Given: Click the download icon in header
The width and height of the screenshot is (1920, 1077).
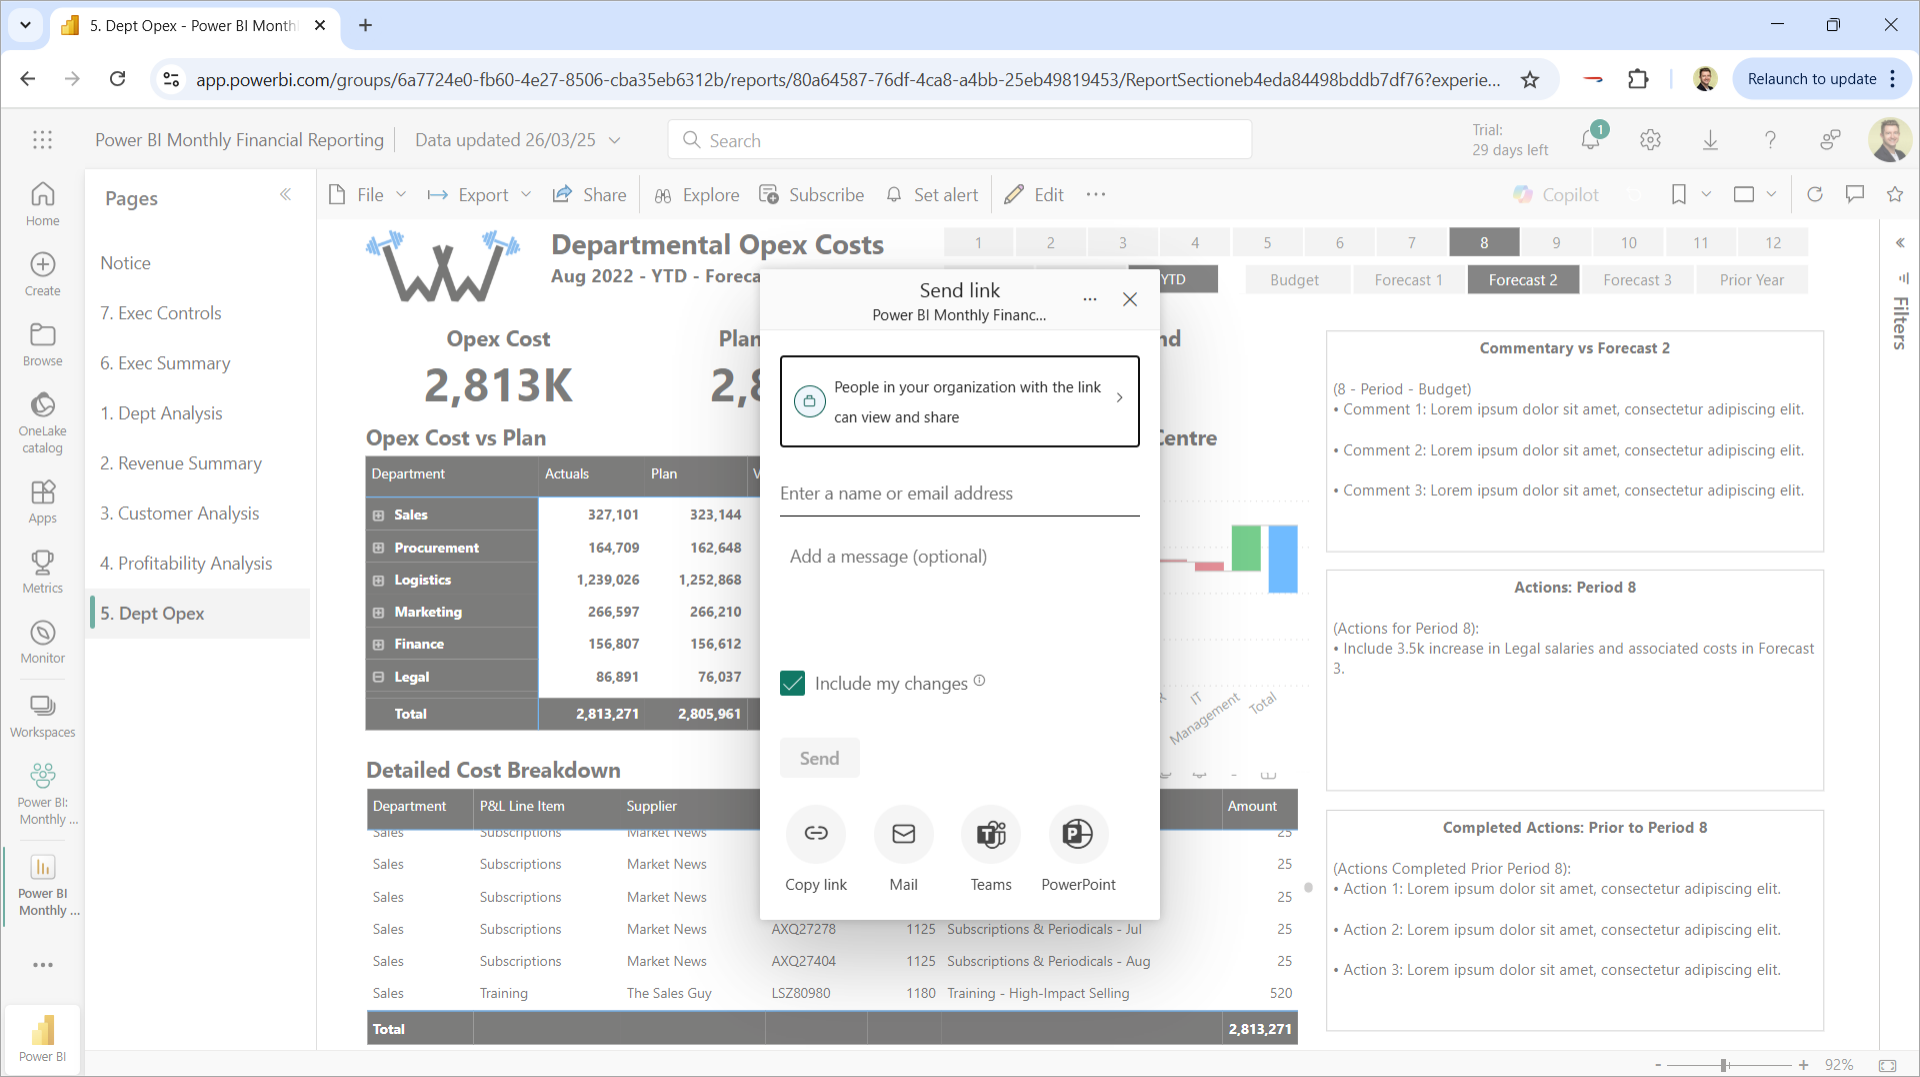Looking at the screenshot, I should point(1711,140).
